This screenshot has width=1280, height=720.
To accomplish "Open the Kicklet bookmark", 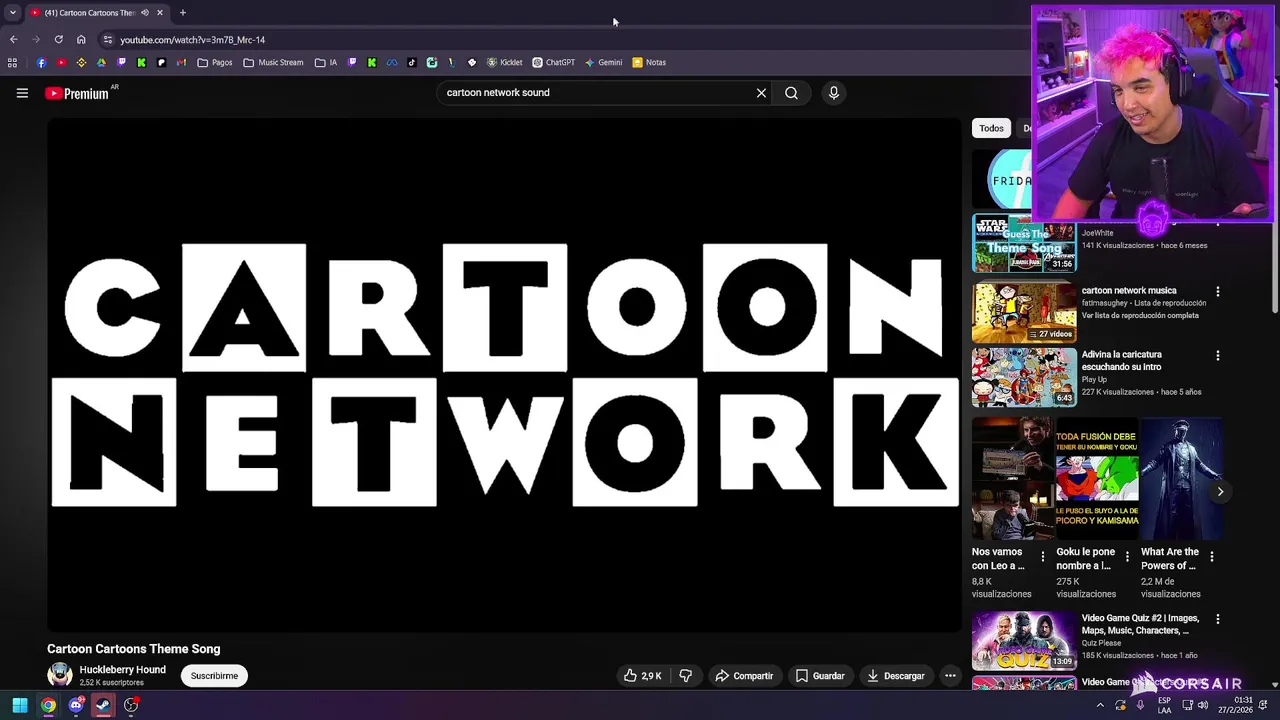I will [x=504, y=62].
